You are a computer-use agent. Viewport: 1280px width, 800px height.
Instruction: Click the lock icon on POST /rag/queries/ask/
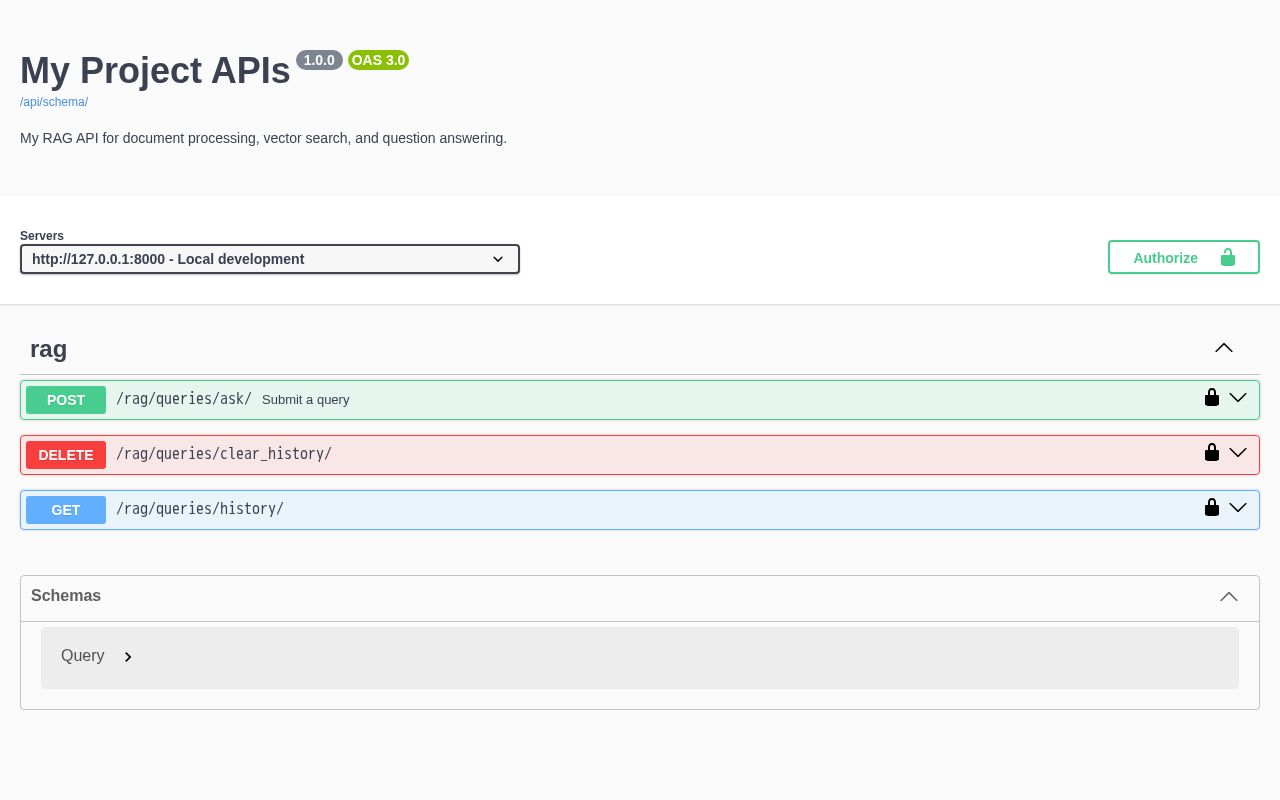(1212, 397)
